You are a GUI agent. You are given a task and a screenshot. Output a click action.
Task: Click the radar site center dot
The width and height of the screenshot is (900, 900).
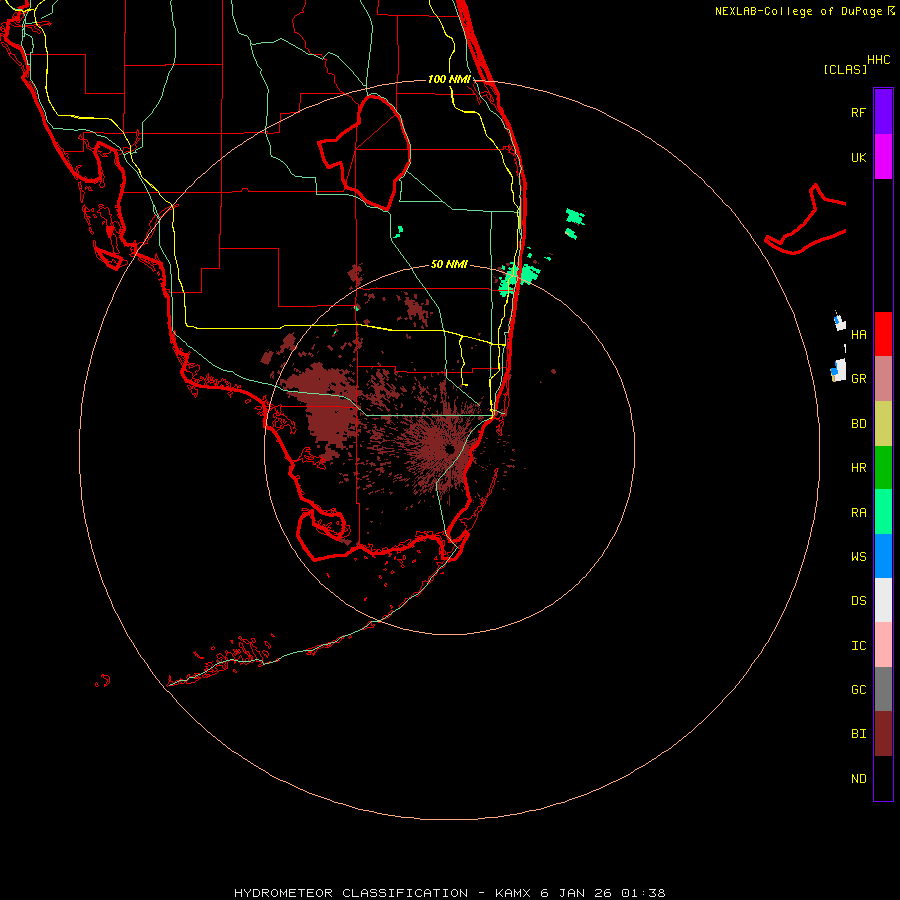[x=449, y=449]
